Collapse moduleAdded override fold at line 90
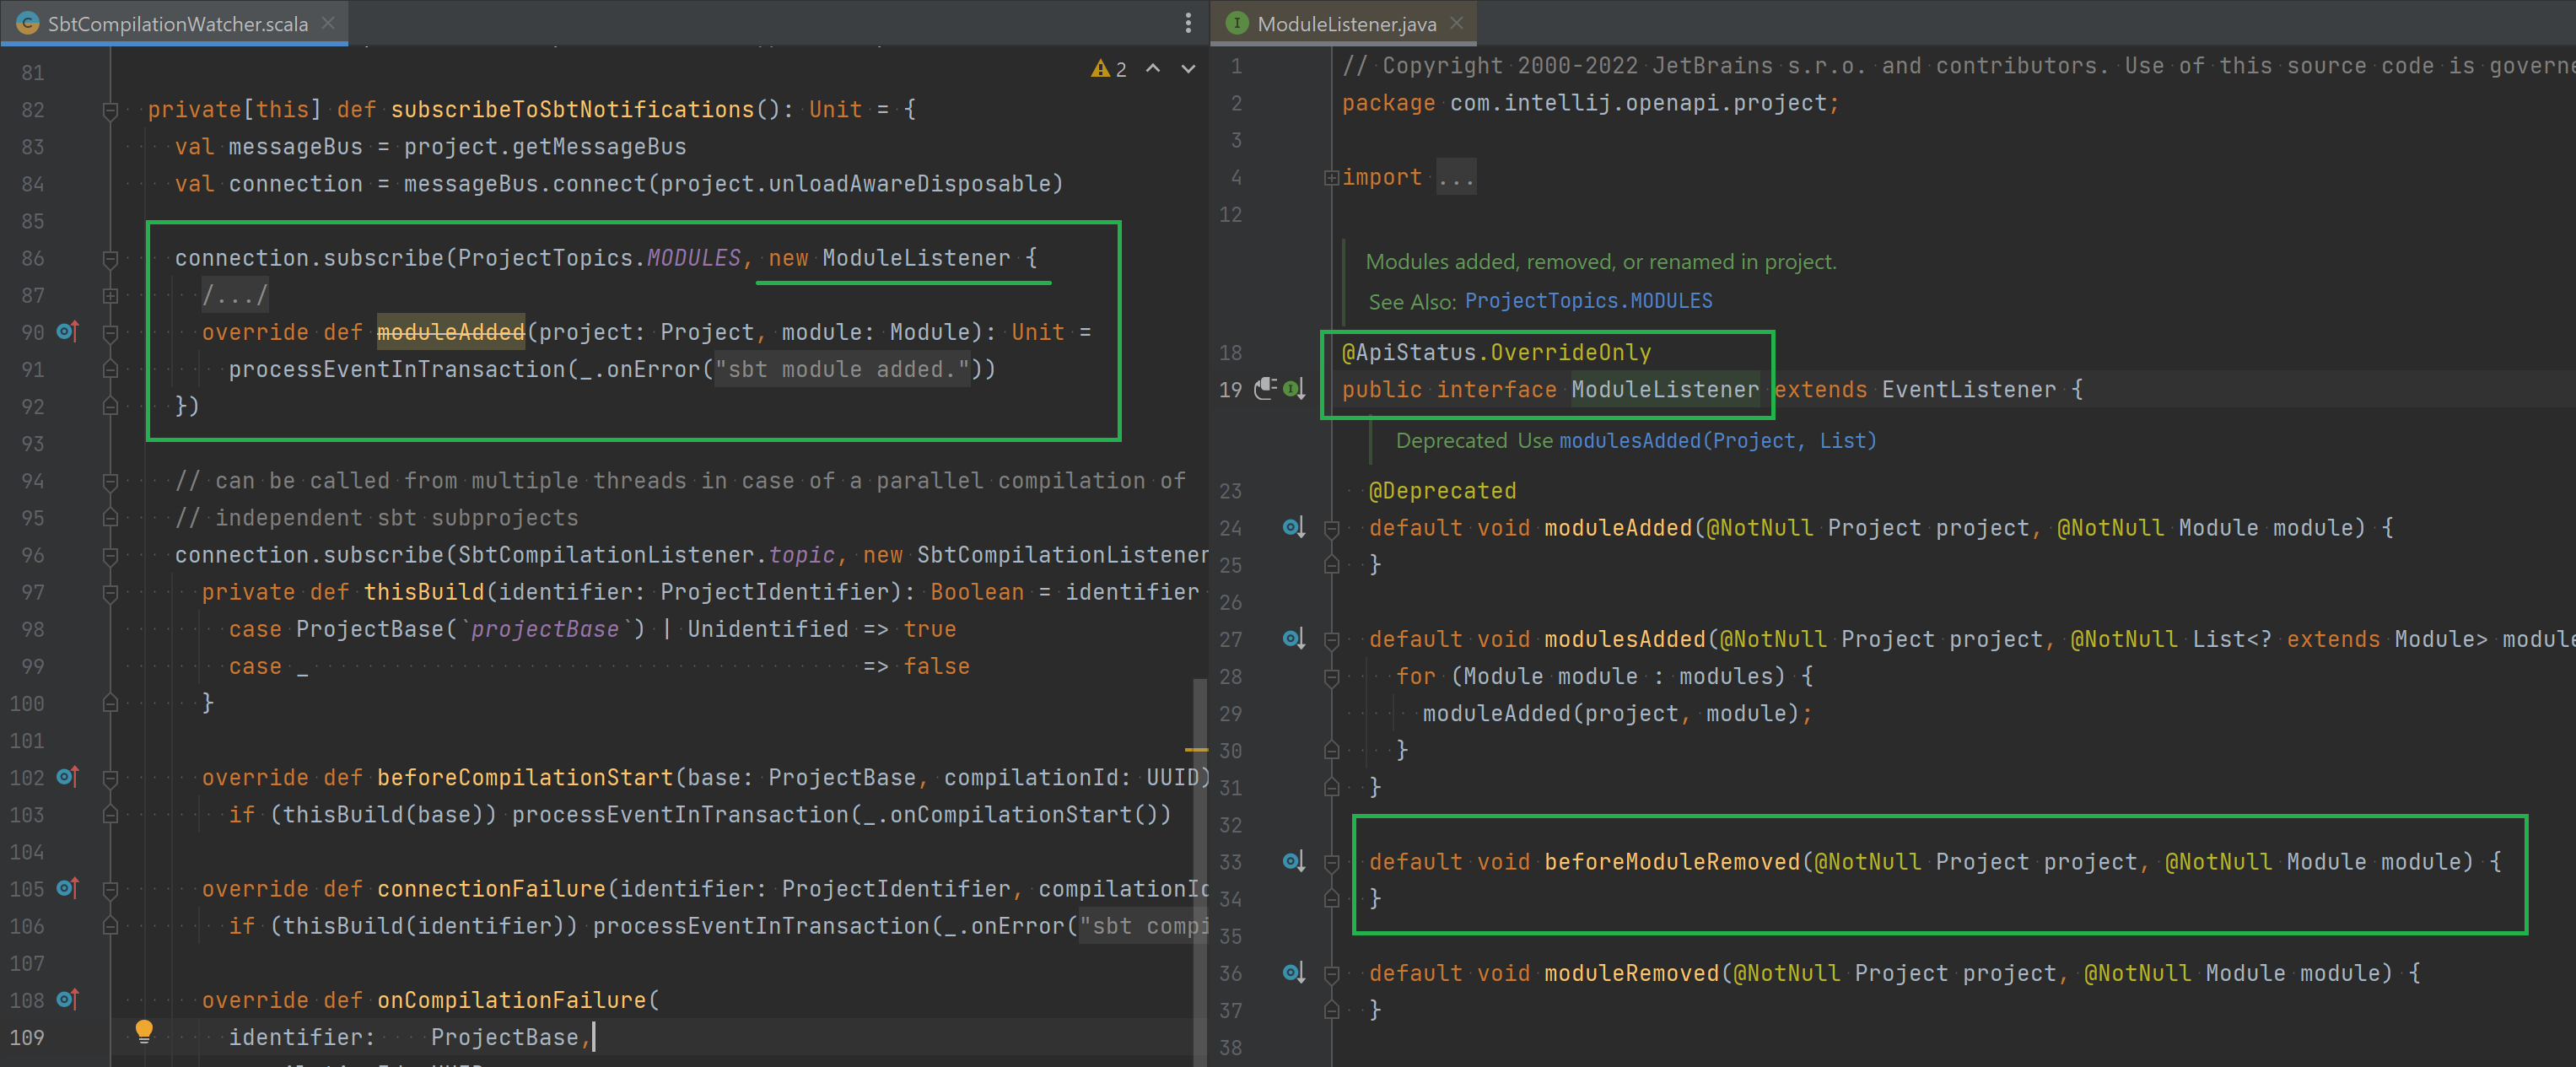Screen dimensions: 2576x1067 [111, 332]
